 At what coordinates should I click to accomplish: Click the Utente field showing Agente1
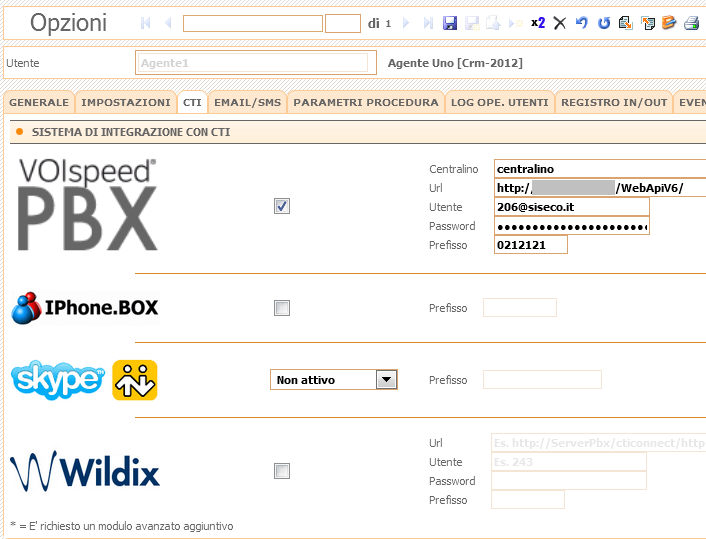[x=256, y=63]
